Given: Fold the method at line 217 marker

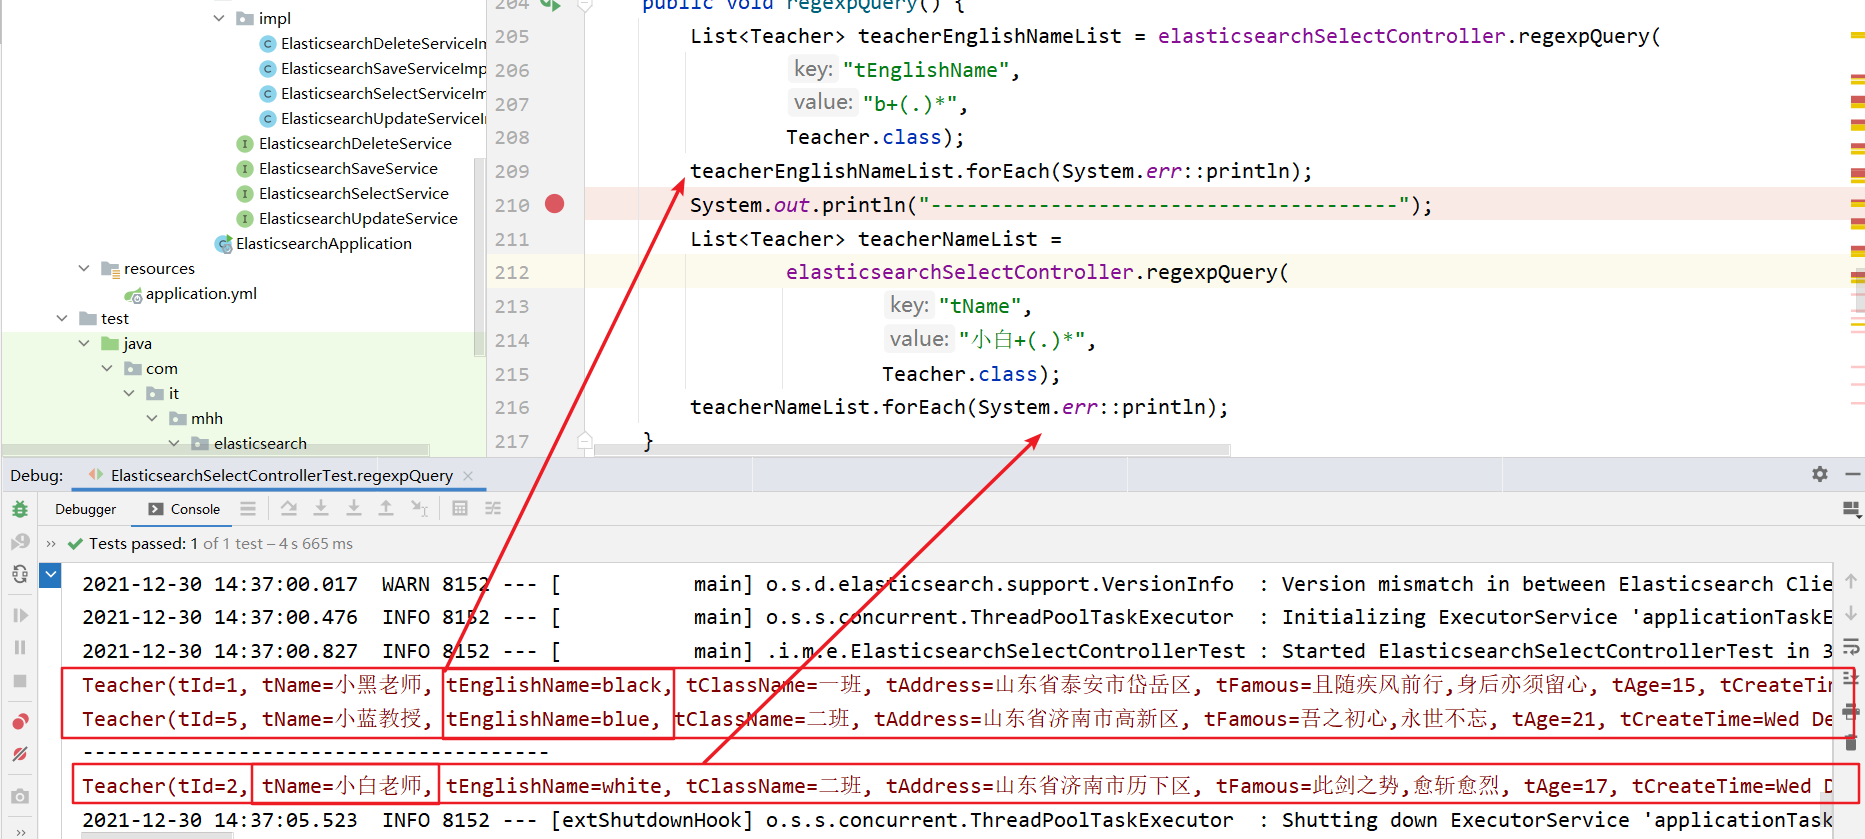Looking at the screenshot, I should (x=585, y=440).
